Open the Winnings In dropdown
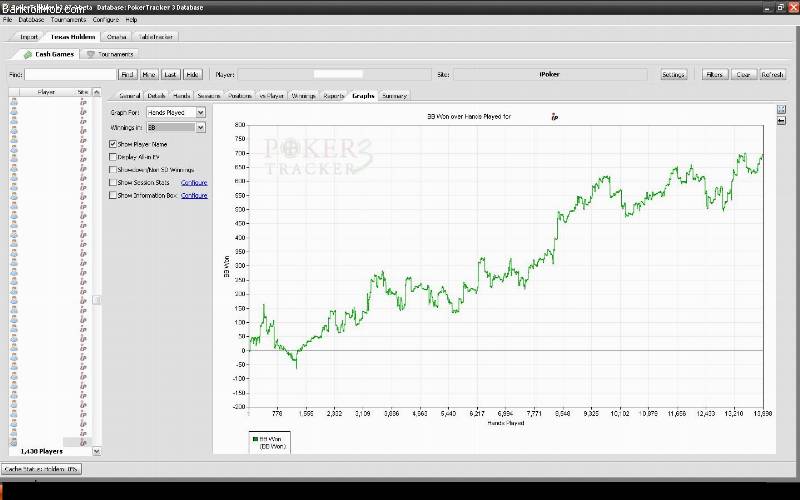The width and height of the screenshot is (800, 500). 201,128
